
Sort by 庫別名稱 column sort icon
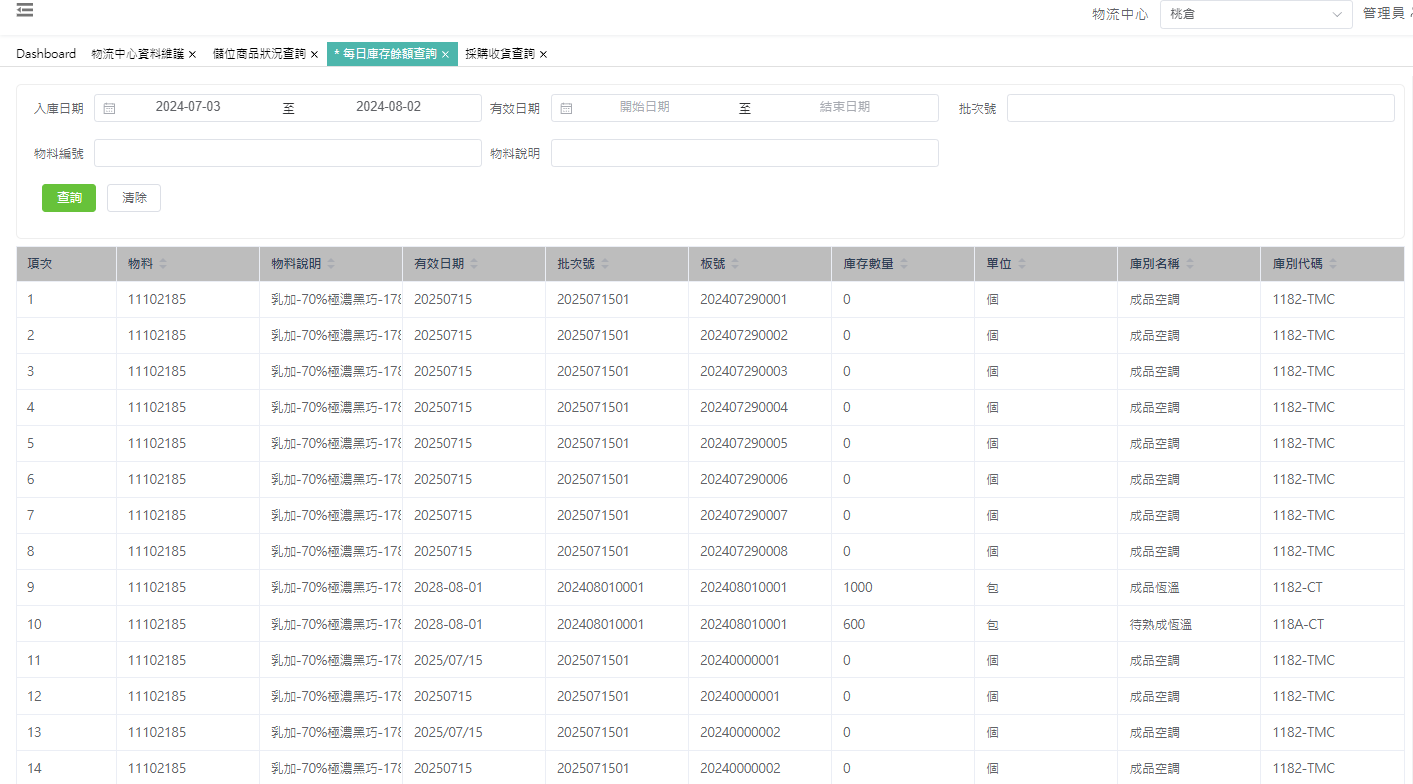1190,264
